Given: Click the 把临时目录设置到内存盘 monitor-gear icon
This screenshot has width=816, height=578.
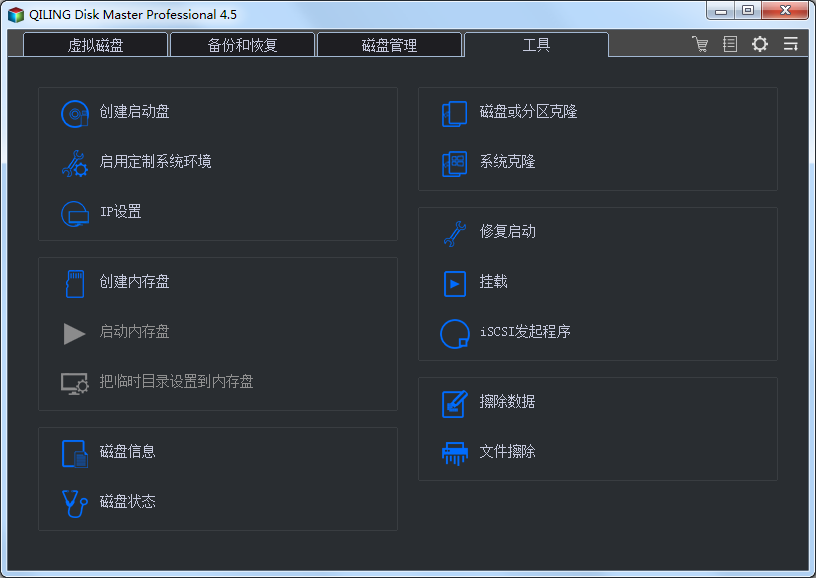Looking at the screenshot, I should pyautogui.click(x=74, y=384).
